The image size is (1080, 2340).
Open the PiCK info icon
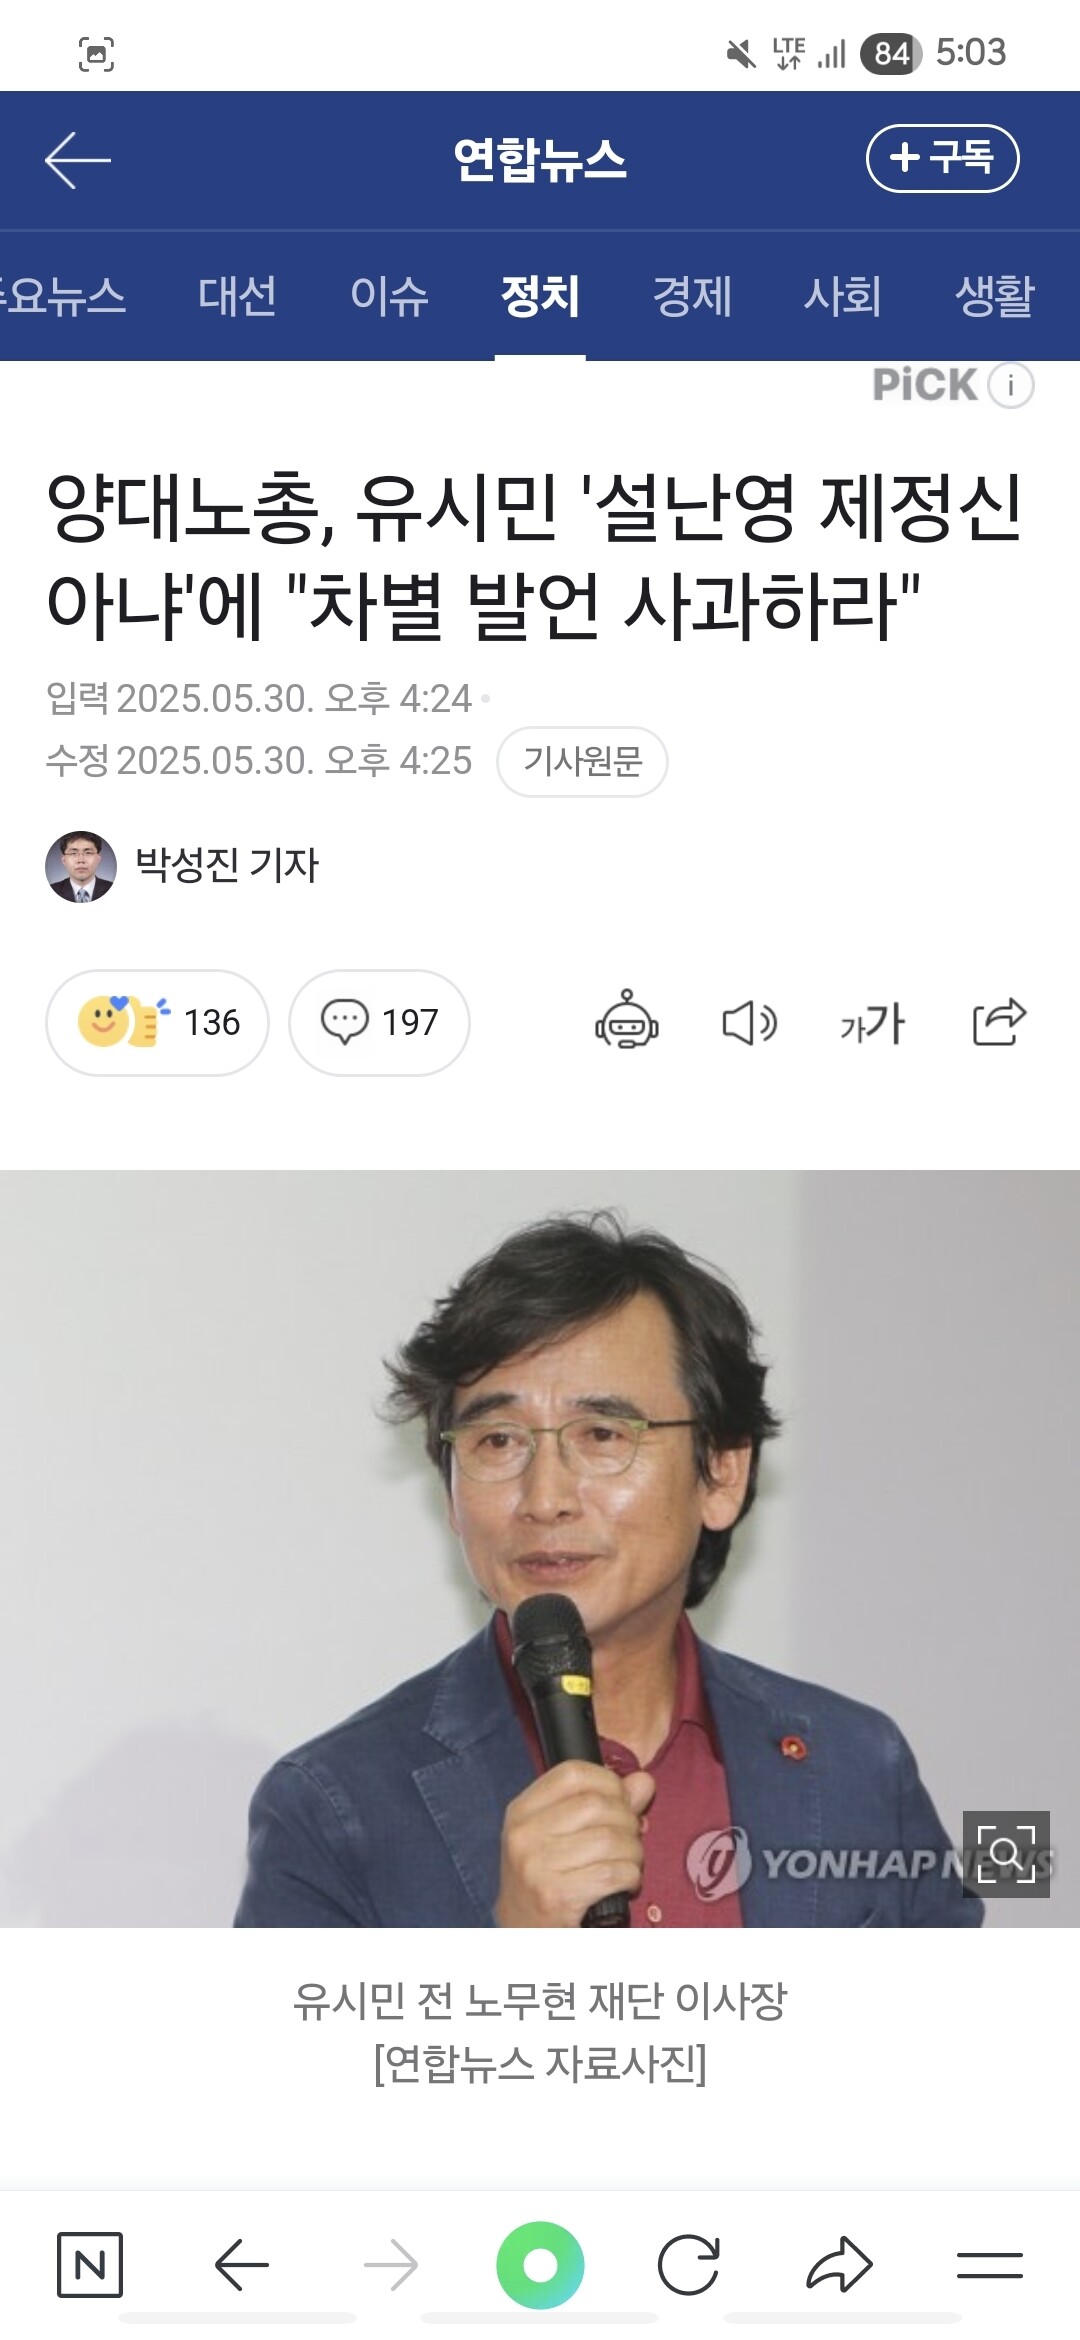click(1011, 385)
